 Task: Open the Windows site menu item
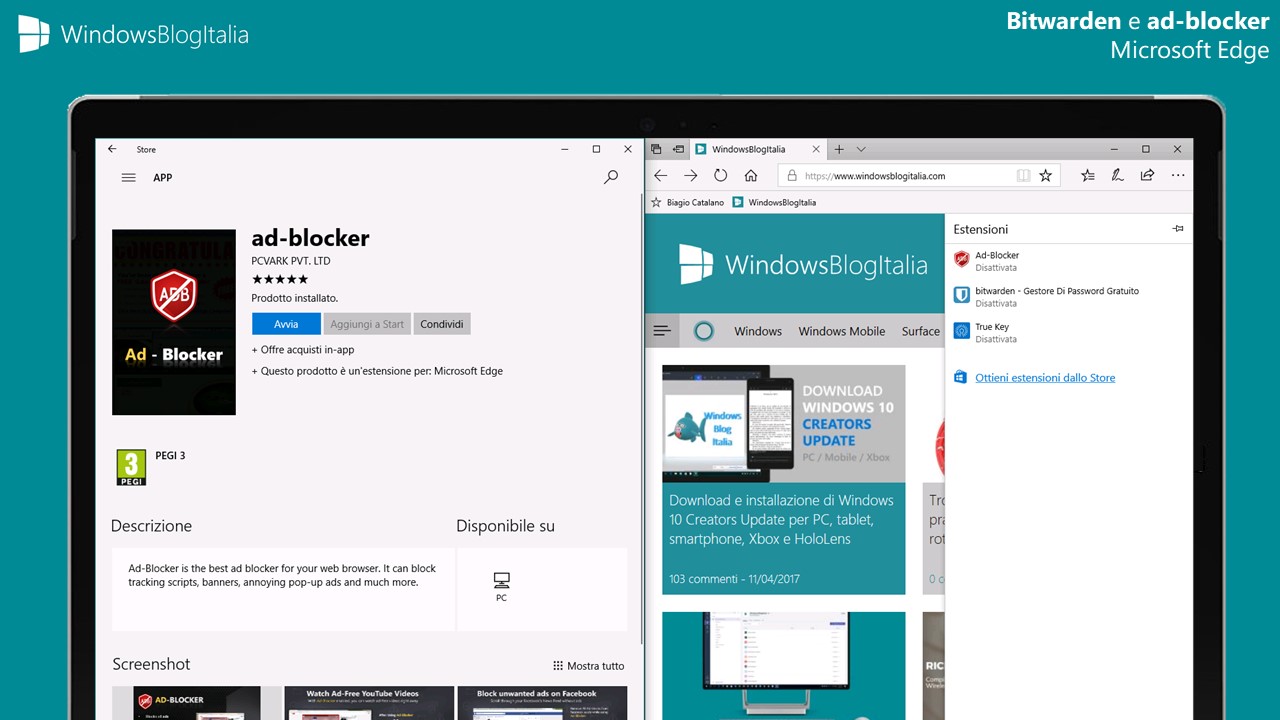click(x=758, y=331)
